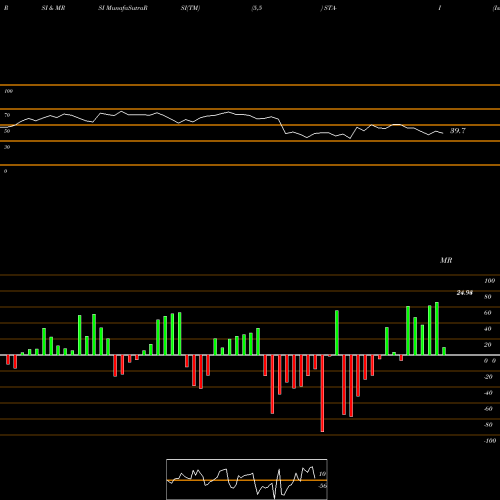Click the tallest green bar near MR right edge
The image size is (500, 500).
point(437,329)
